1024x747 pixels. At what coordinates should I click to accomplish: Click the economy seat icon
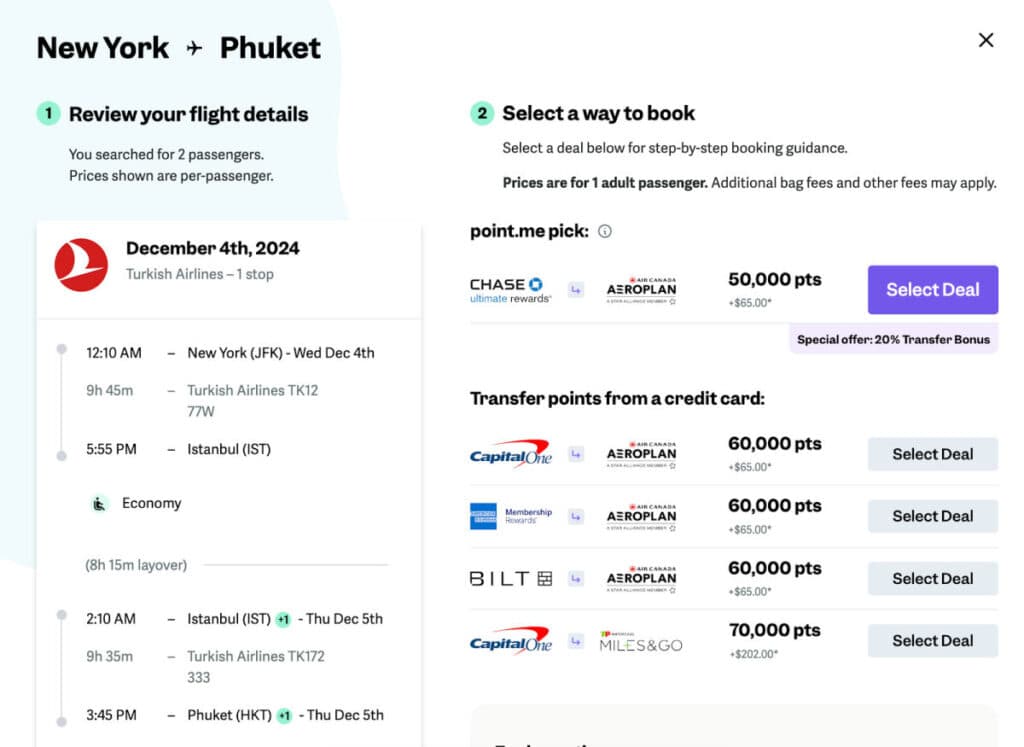100,503
